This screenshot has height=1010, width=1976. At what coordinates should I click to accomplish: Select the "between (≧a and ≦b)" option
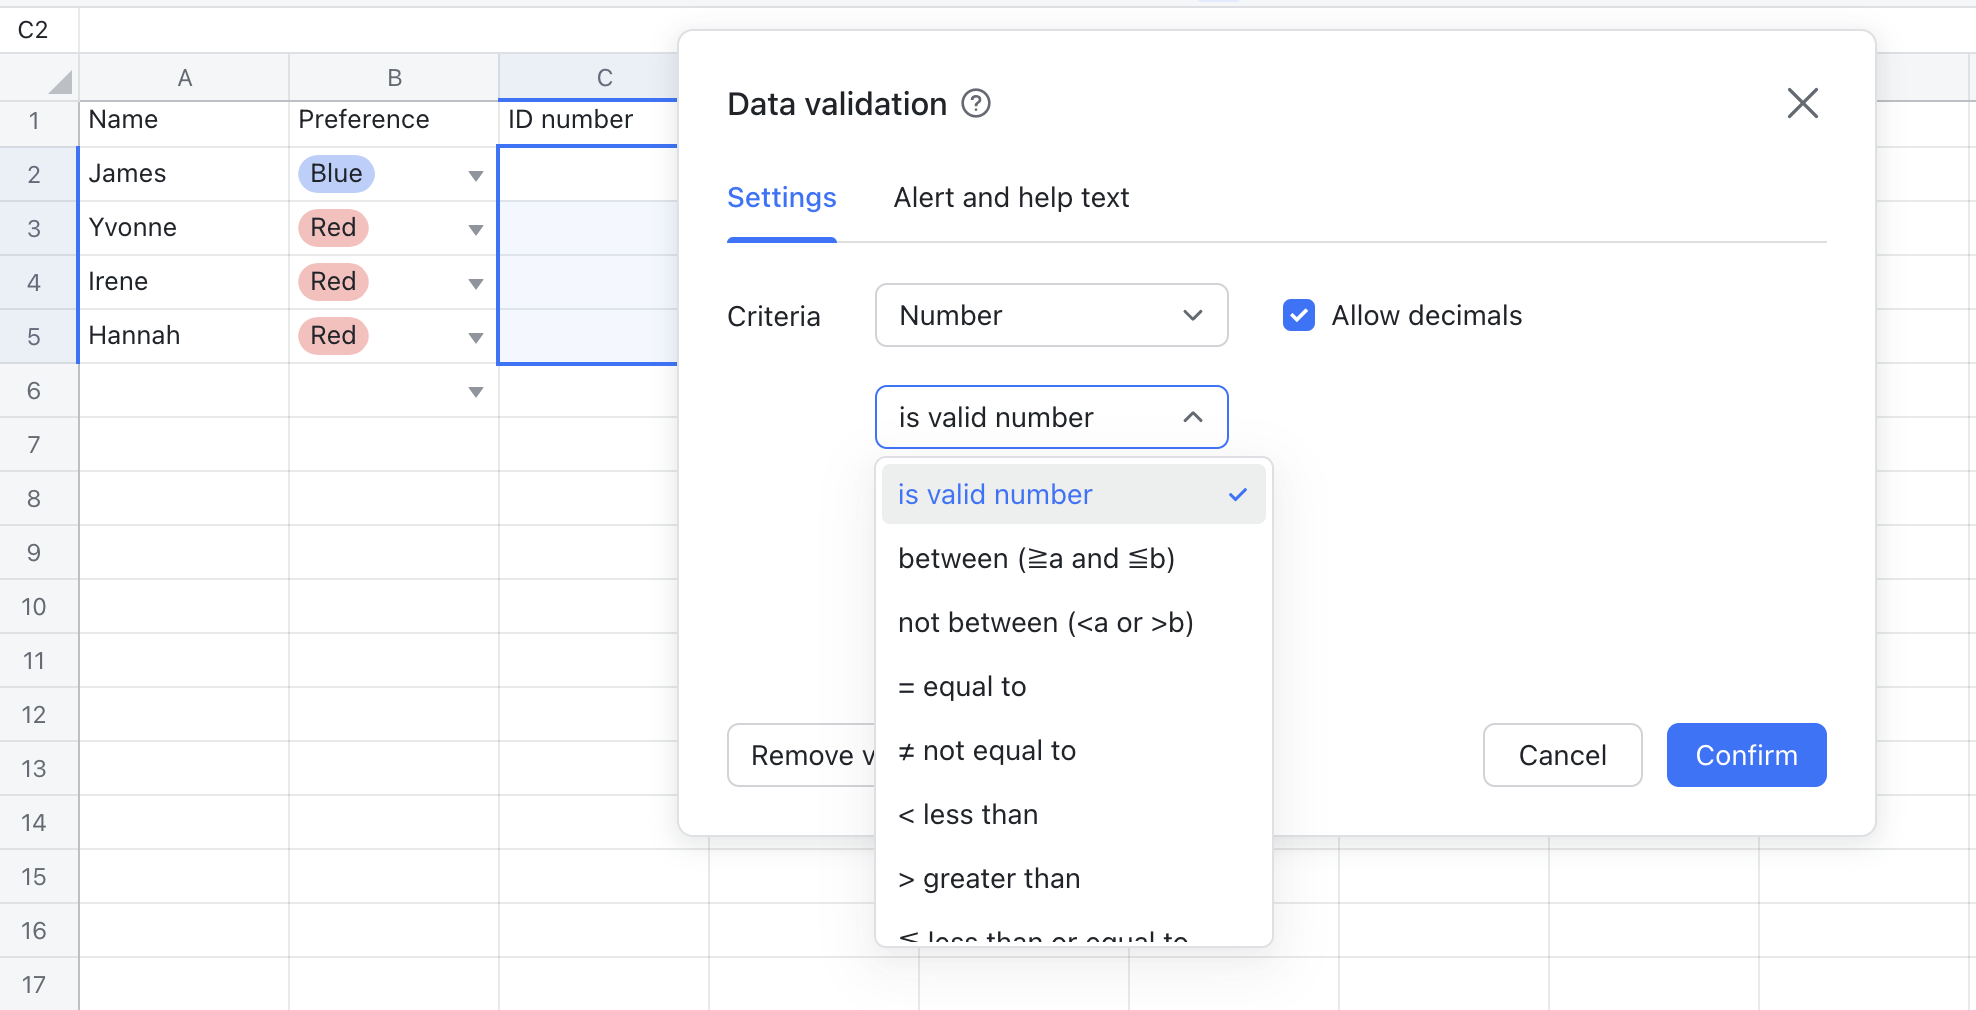[x=1037, y=558]
